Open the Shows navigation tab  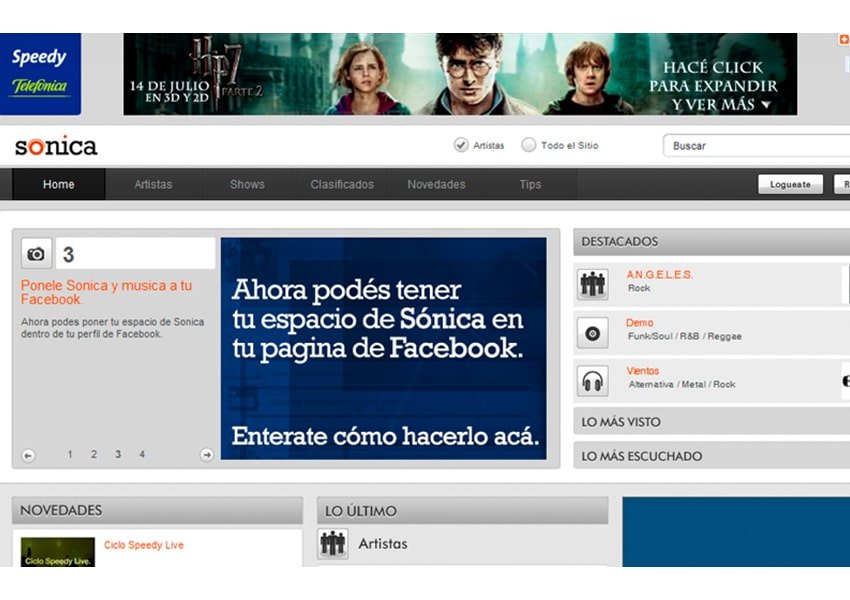click(x=247, y=184)
